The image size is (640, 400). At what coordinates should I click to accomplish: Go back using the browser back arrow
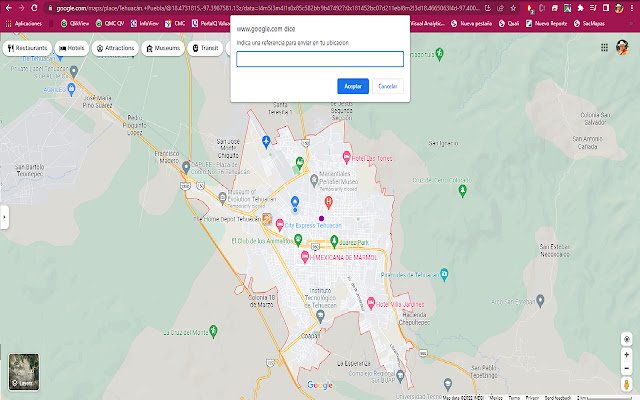(9, 8)
